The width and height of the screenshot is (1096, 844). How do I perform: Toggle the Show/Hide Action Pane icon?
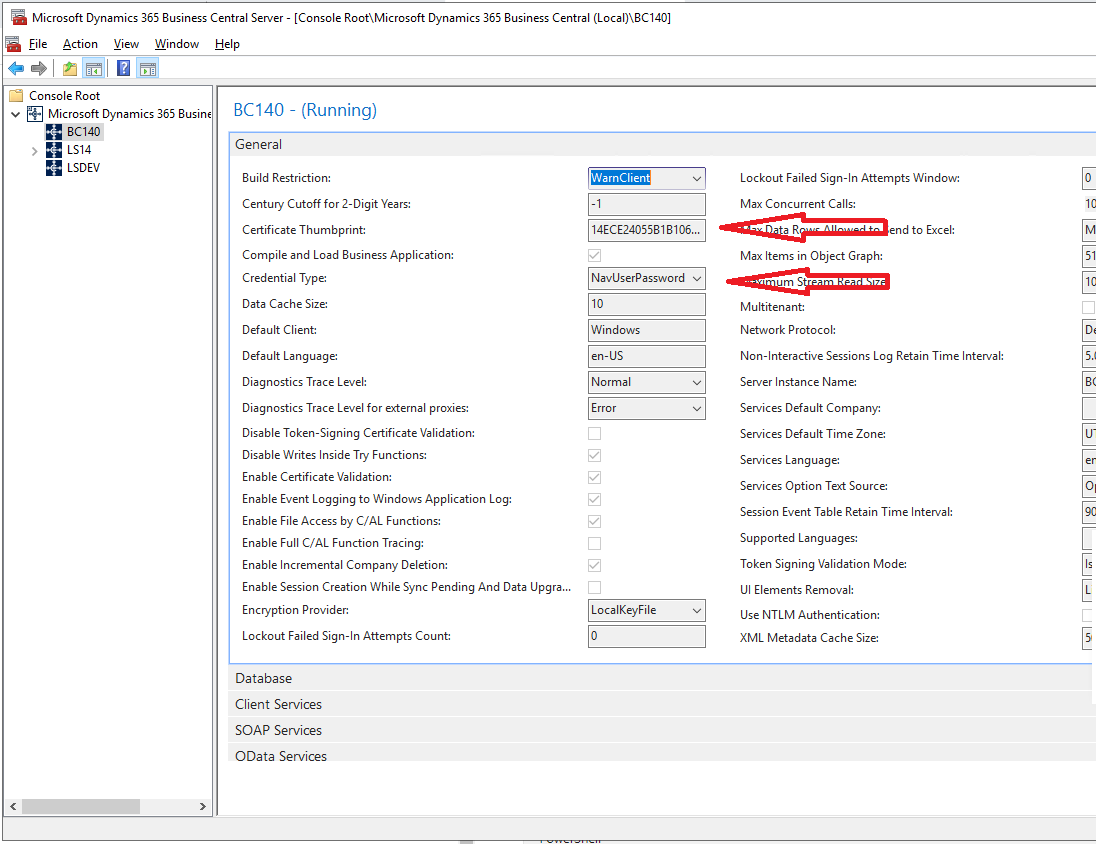point(148,69)
